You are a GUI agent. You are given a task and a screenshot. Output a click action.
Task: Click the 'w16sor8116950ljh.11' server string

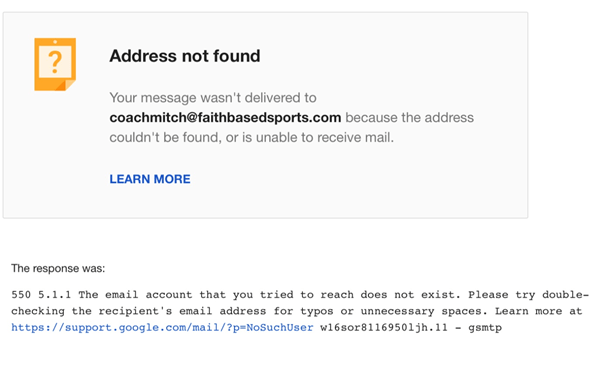coord(384,327)
